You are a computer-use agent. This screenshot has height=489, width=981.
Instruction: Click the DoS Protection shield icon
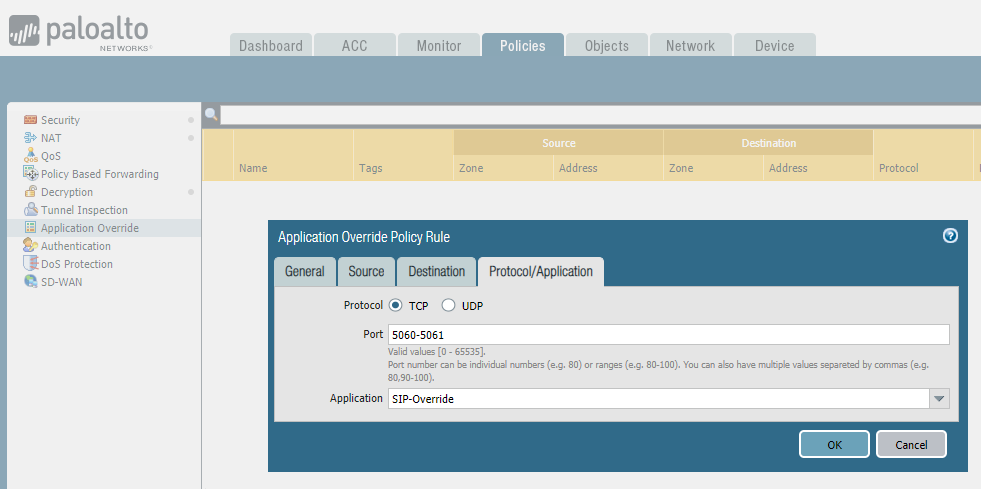(30, 263)
